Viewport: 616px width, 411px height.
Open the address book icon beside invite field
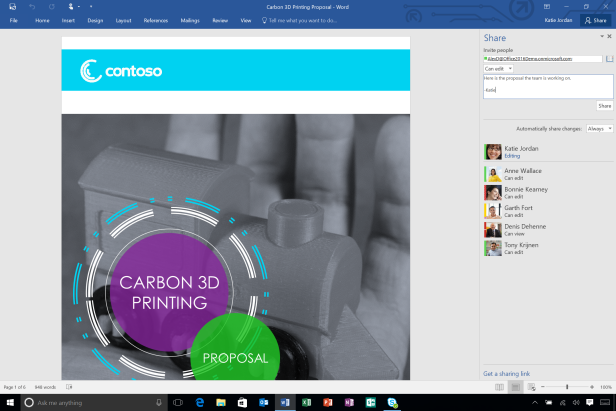[x=609, y=59]
